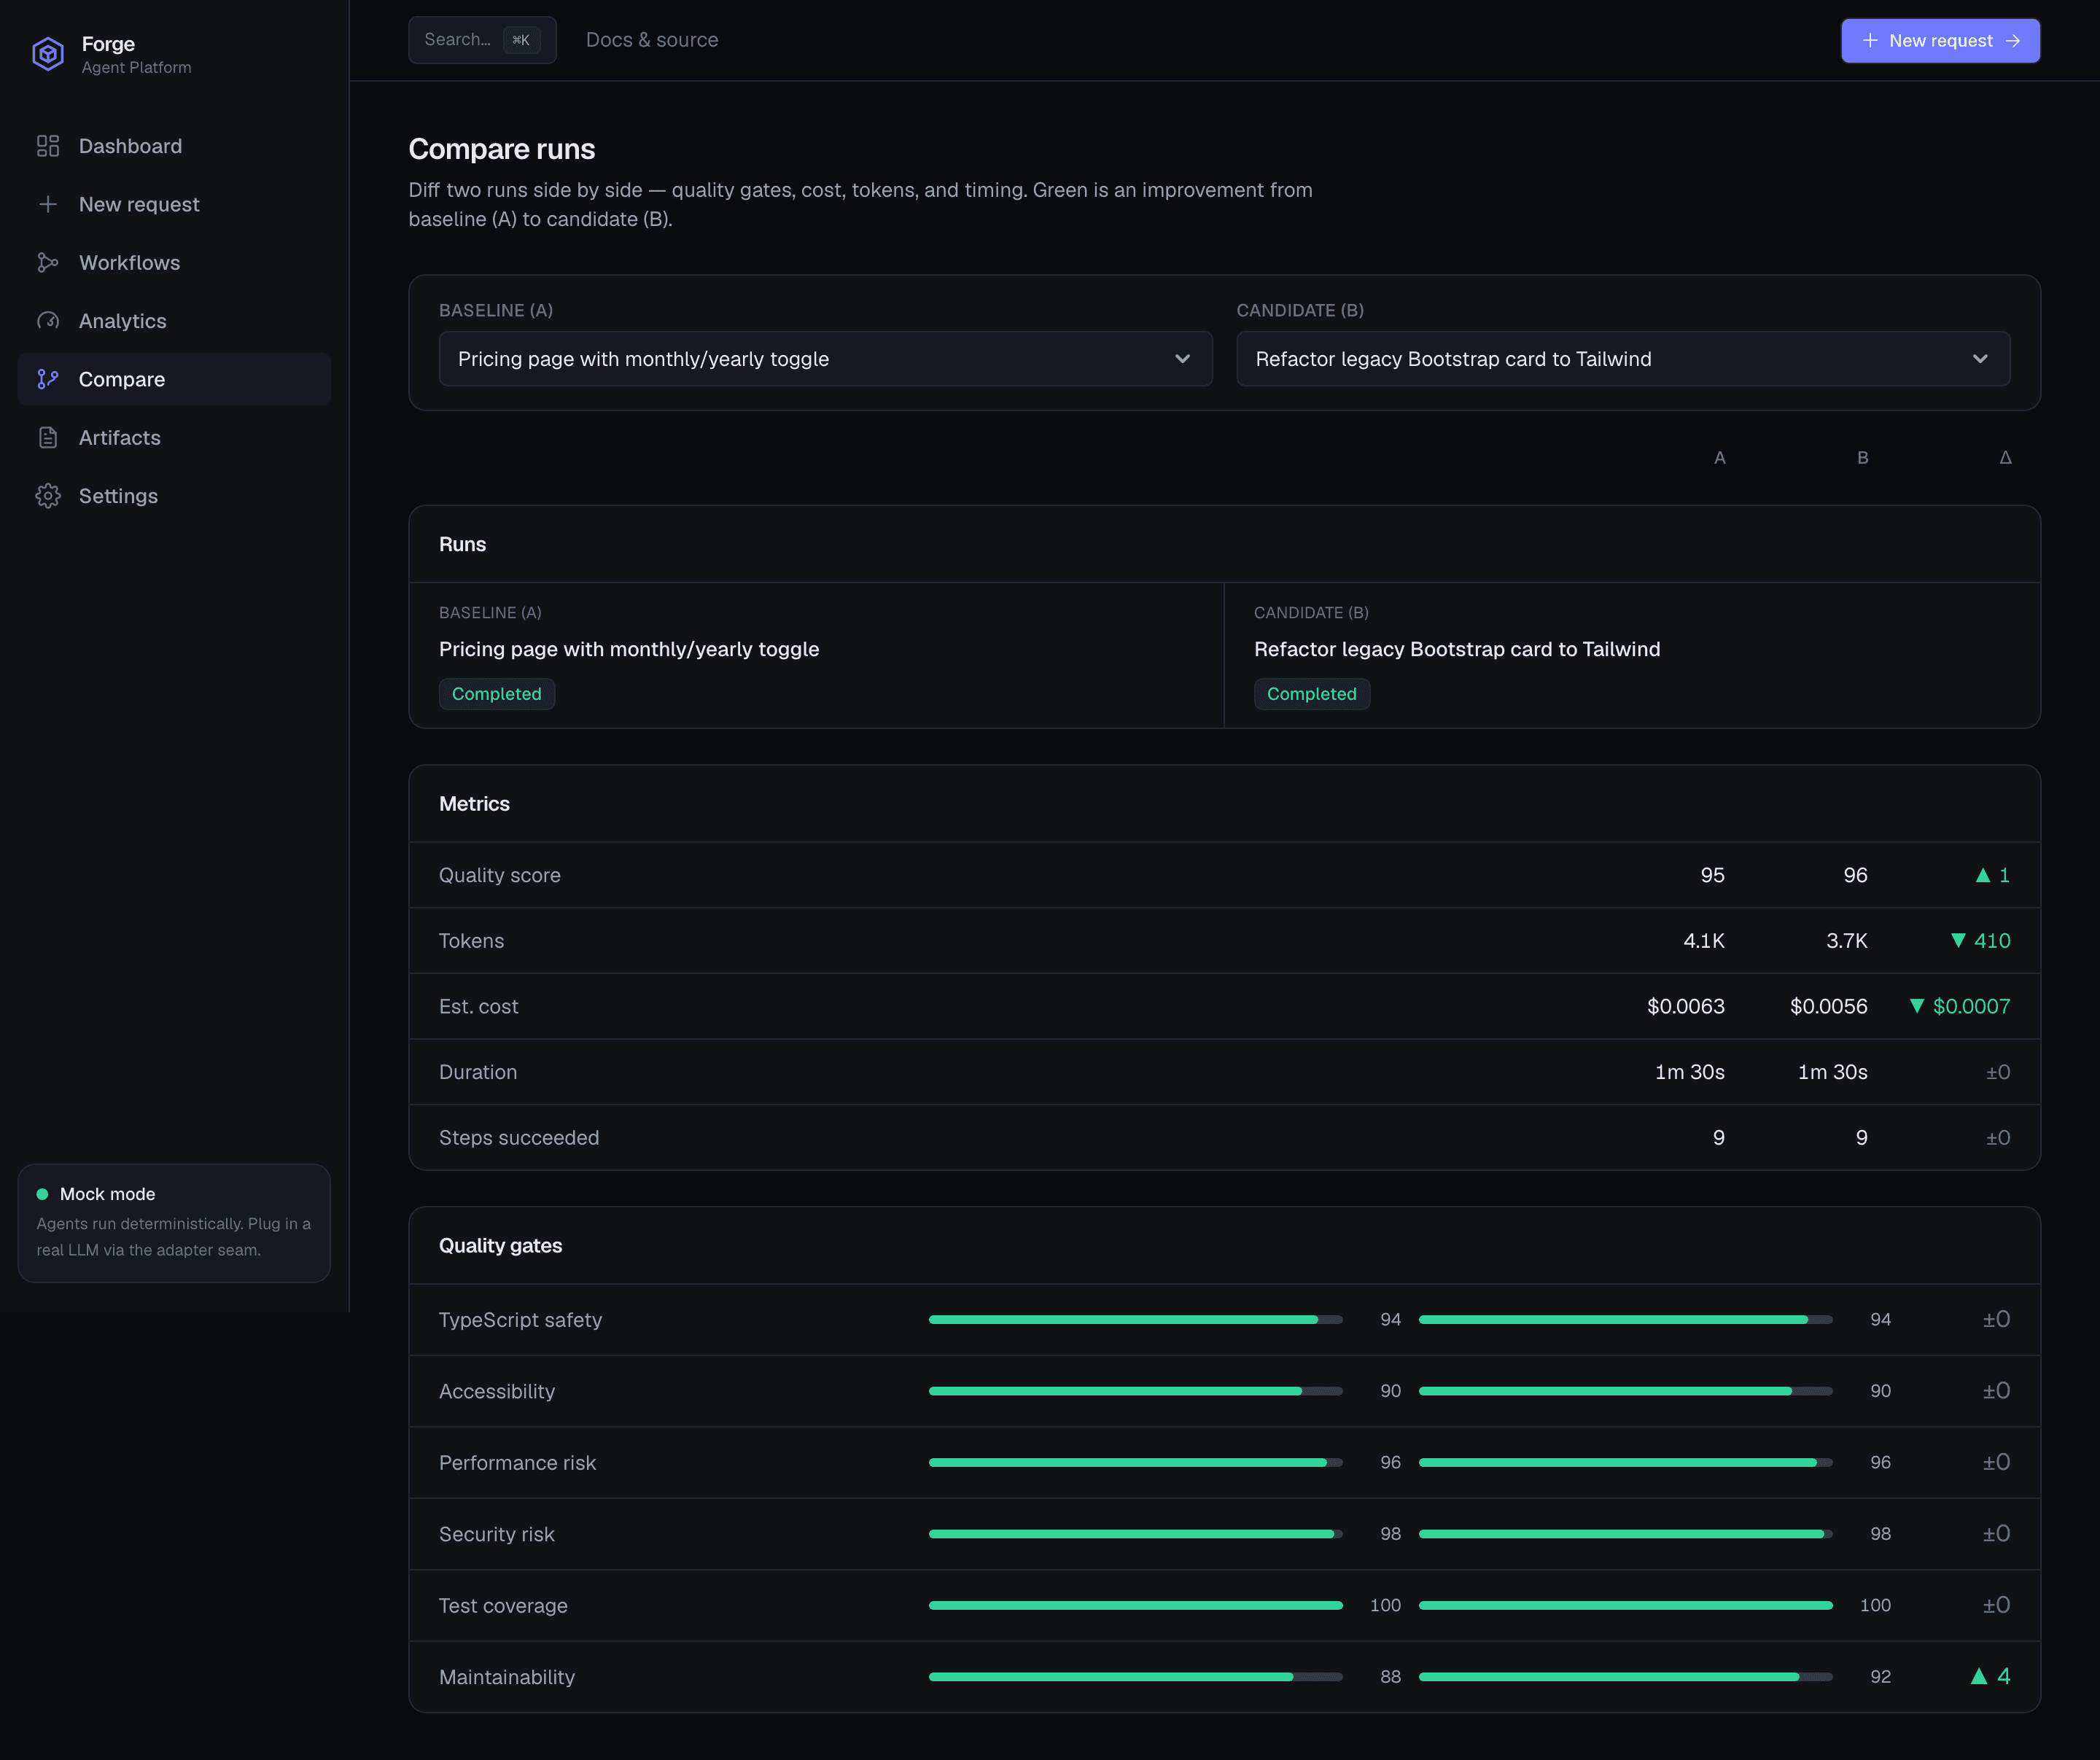This screenshot has width=2100, height=1760.
Task: Click the Tokens delta value 410
Action: click(1992, 941)
